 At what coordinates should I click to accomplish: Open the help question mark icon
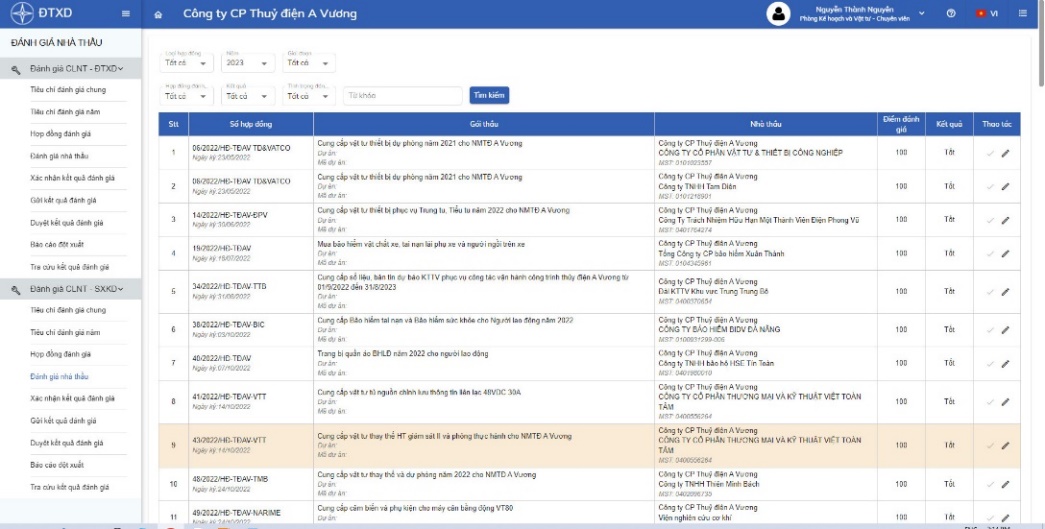951,14
